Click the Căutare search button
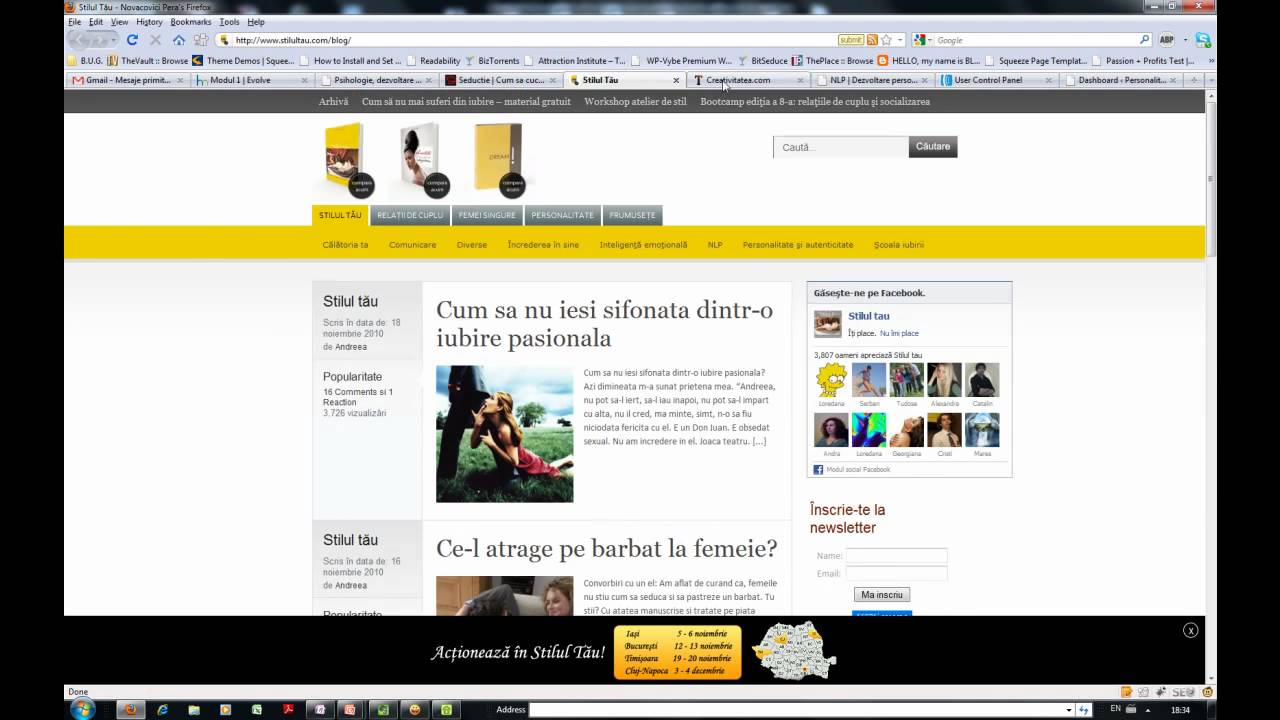The width and height of the screenshot is (1280, 720). point(933,147)
